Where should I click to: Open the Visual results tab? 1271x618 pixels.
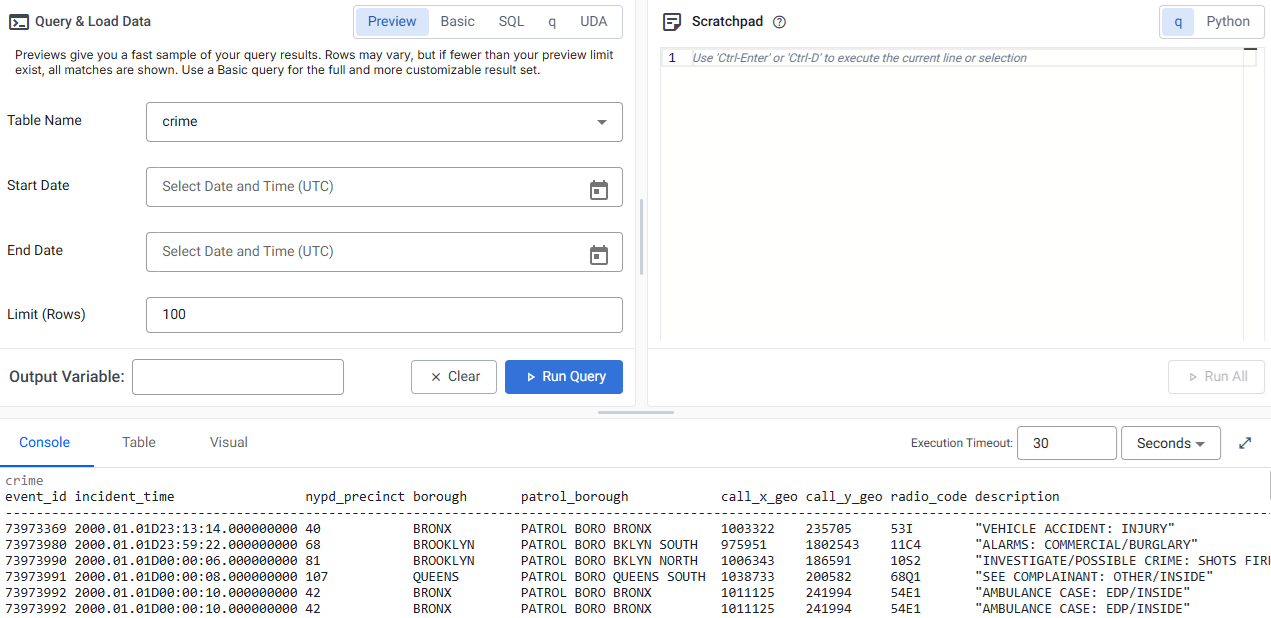click(227, 442)
